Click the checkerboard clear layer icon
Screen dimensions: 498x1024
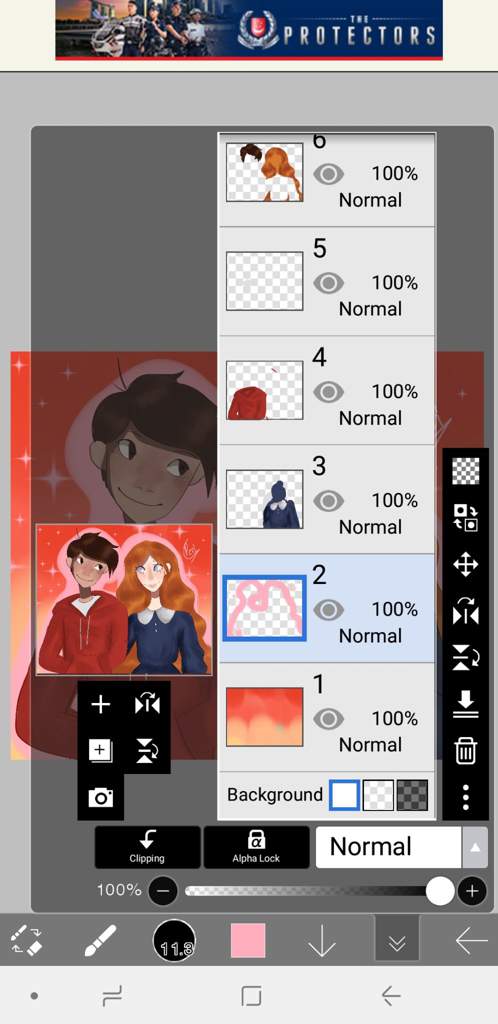click(x=465, y=471)
